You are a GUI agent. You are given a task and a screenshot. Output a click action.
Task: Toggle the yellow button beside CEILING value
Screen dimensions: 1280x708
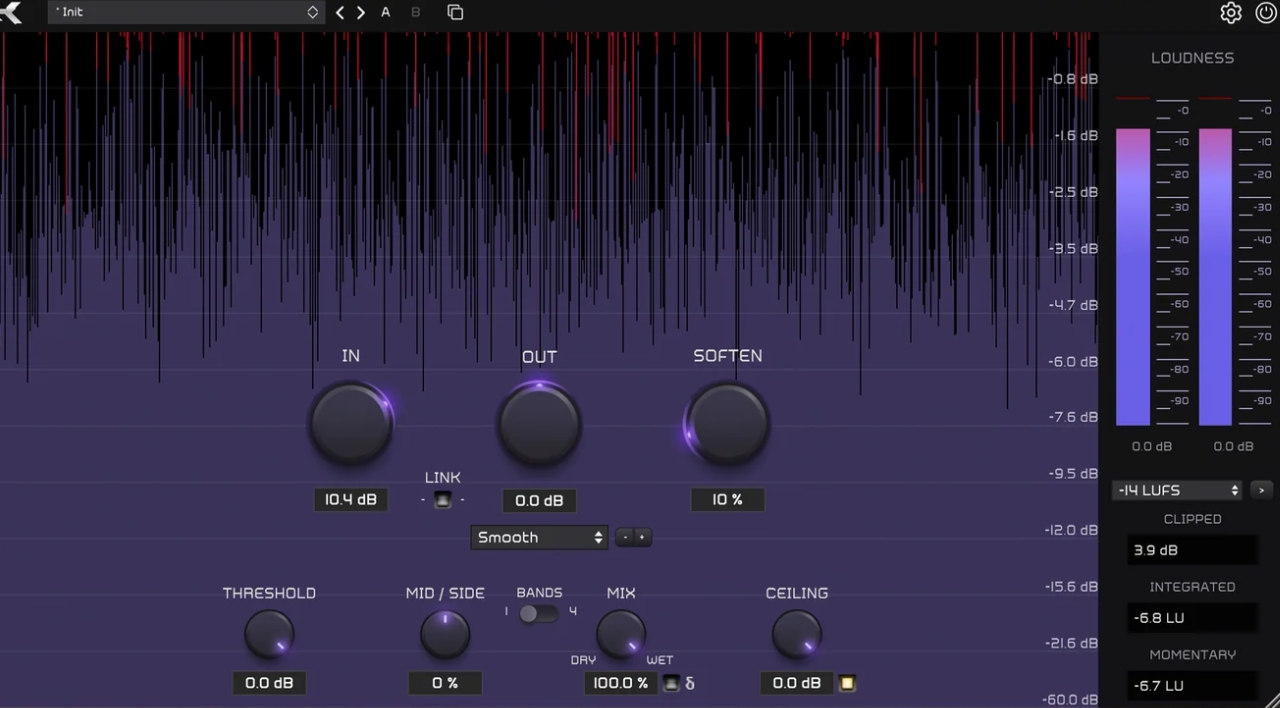click(847, 684)
